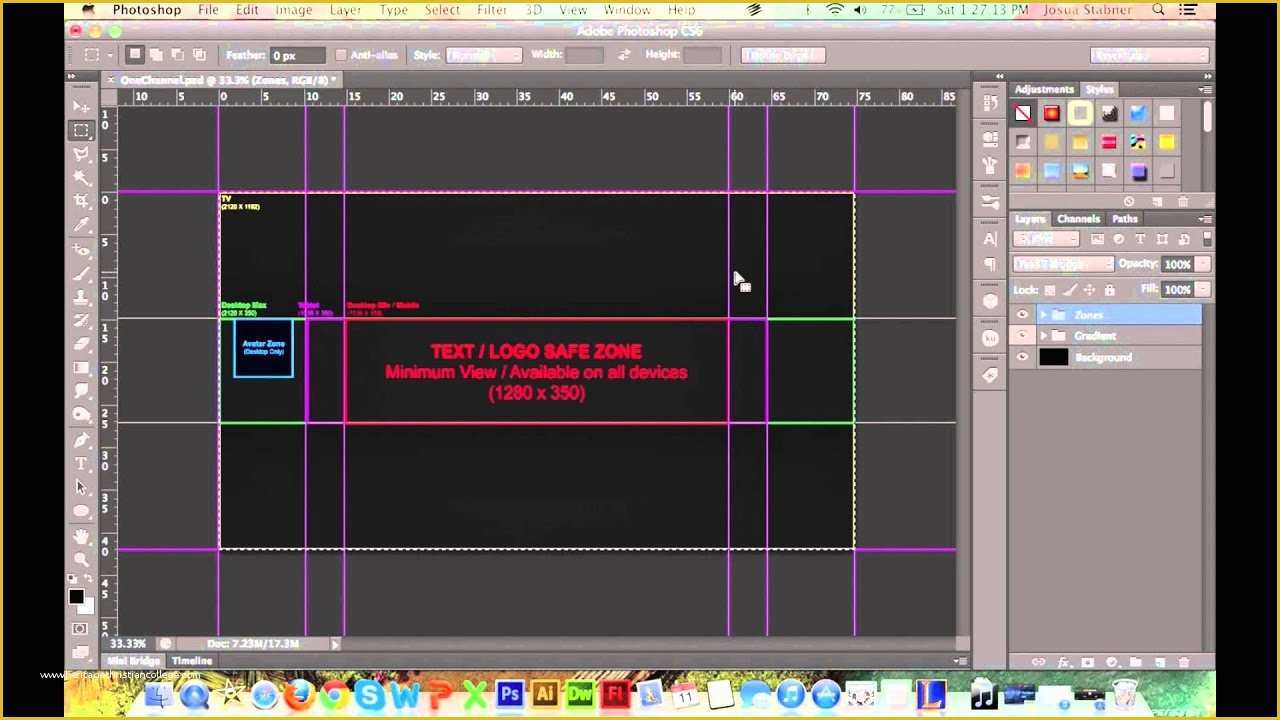Click Subtract from Selection mode icon

(x=178, y=54)
